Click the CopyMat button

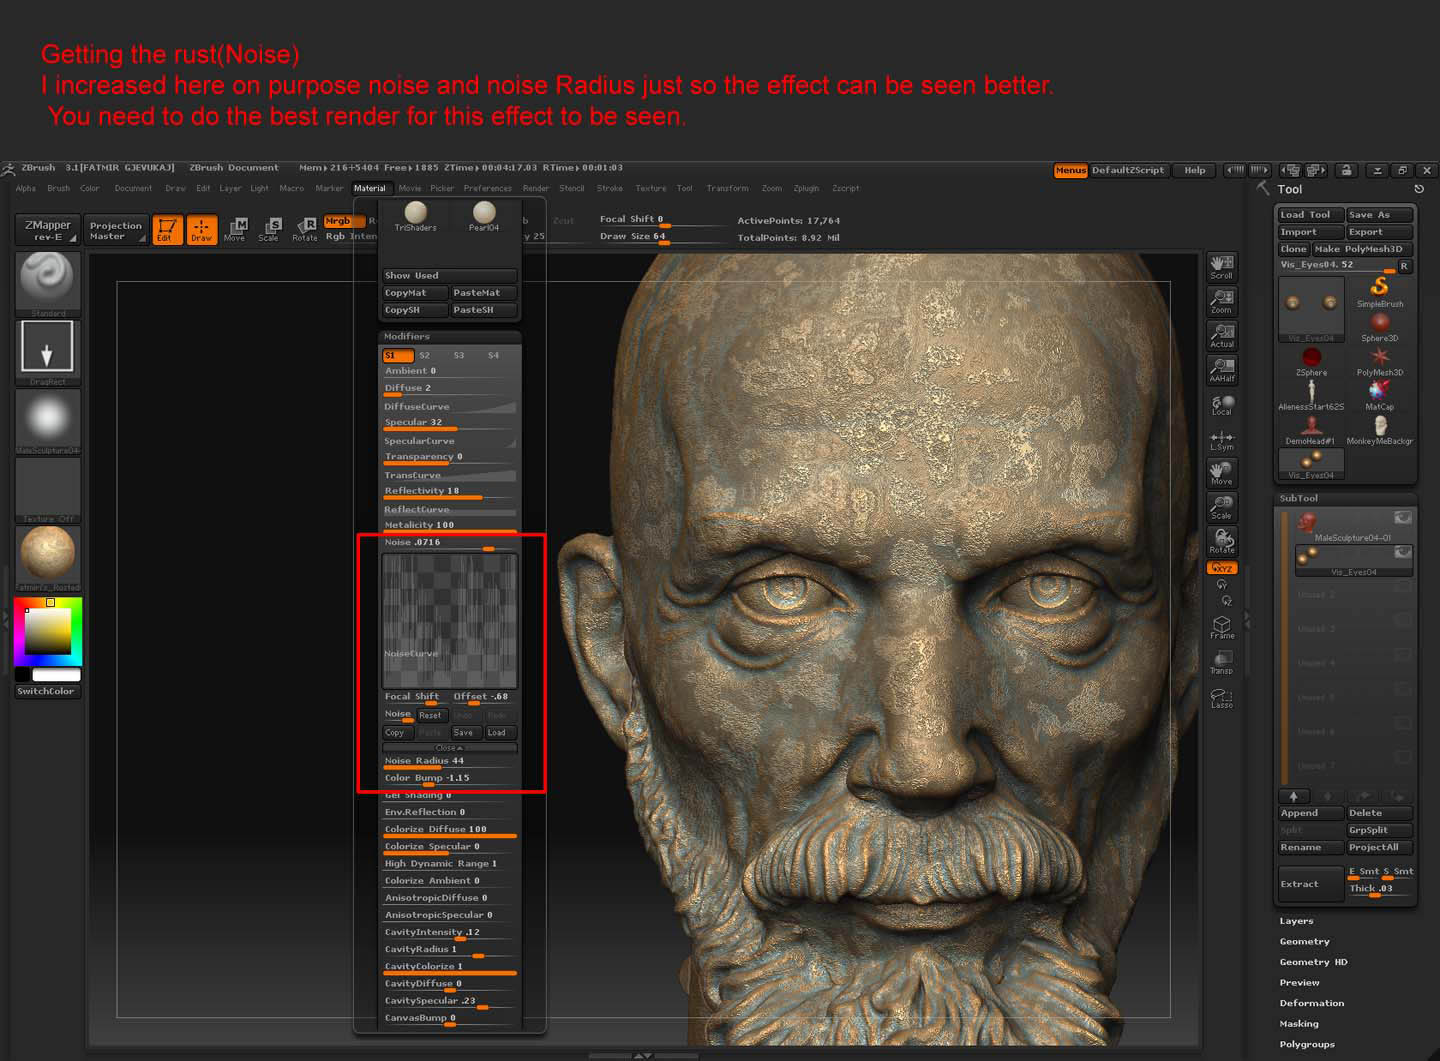pyautogui.click(x=414, y=293)
